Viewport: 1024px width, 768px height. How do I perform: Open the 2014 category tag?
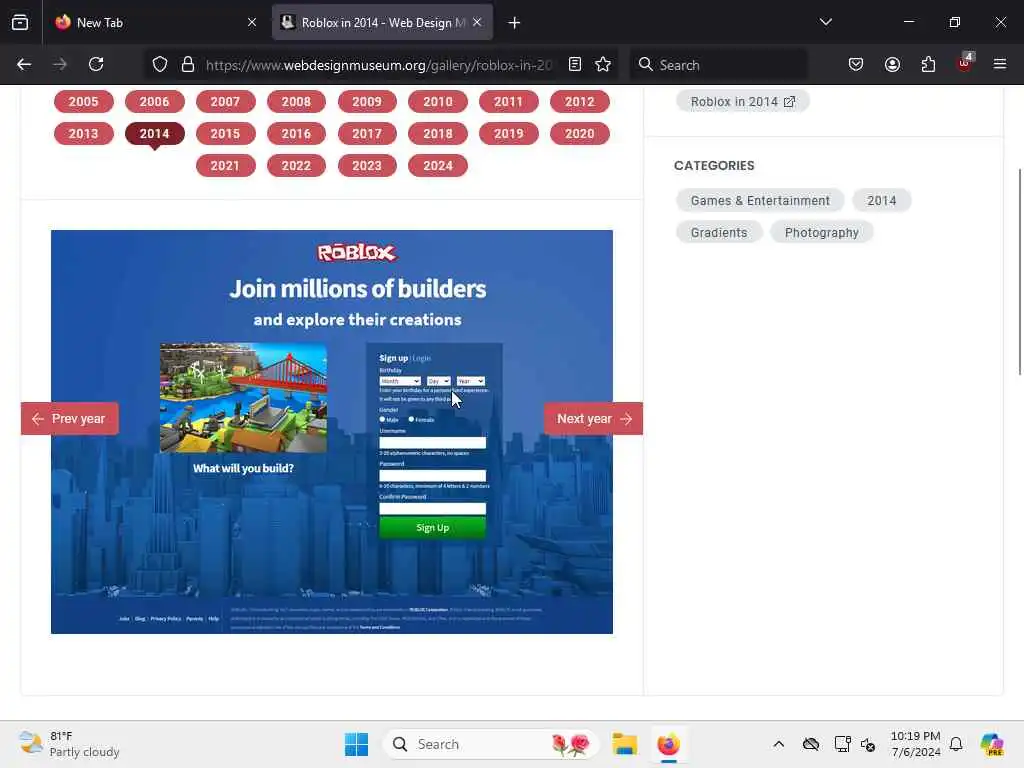pyautogui.click(x=882, y=200)
